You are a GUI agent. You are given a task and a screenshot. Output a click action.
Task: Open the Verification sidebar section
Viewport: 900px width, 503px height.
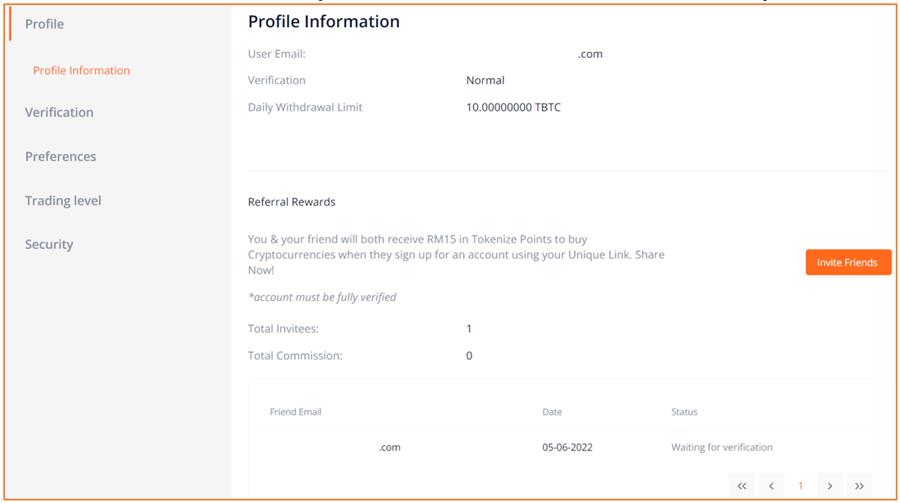(59, 113)
